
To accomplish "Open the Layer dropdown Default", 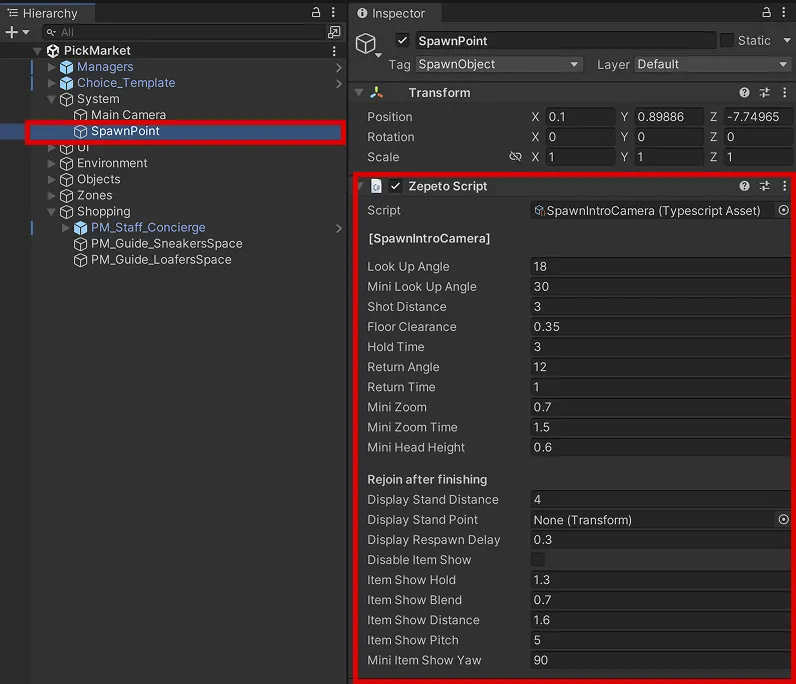I will (x=713, y=64).
